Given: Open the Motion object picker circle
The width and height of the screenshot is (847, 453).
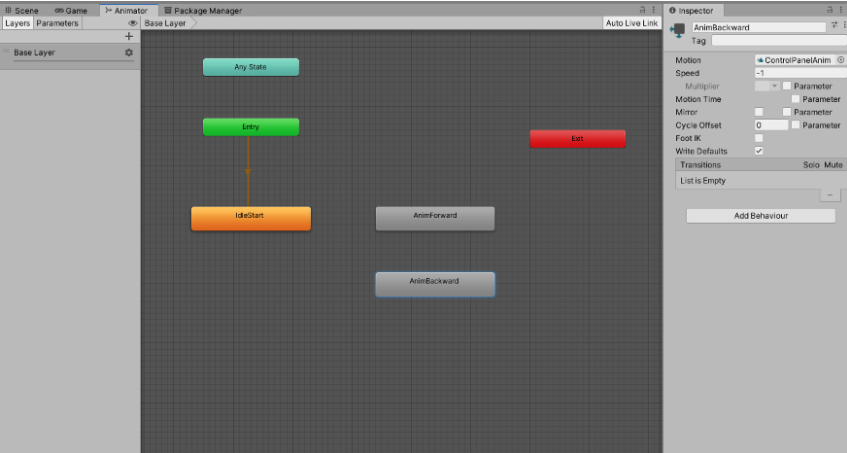Looking at the screenshot, I should [x=840, y=60].
